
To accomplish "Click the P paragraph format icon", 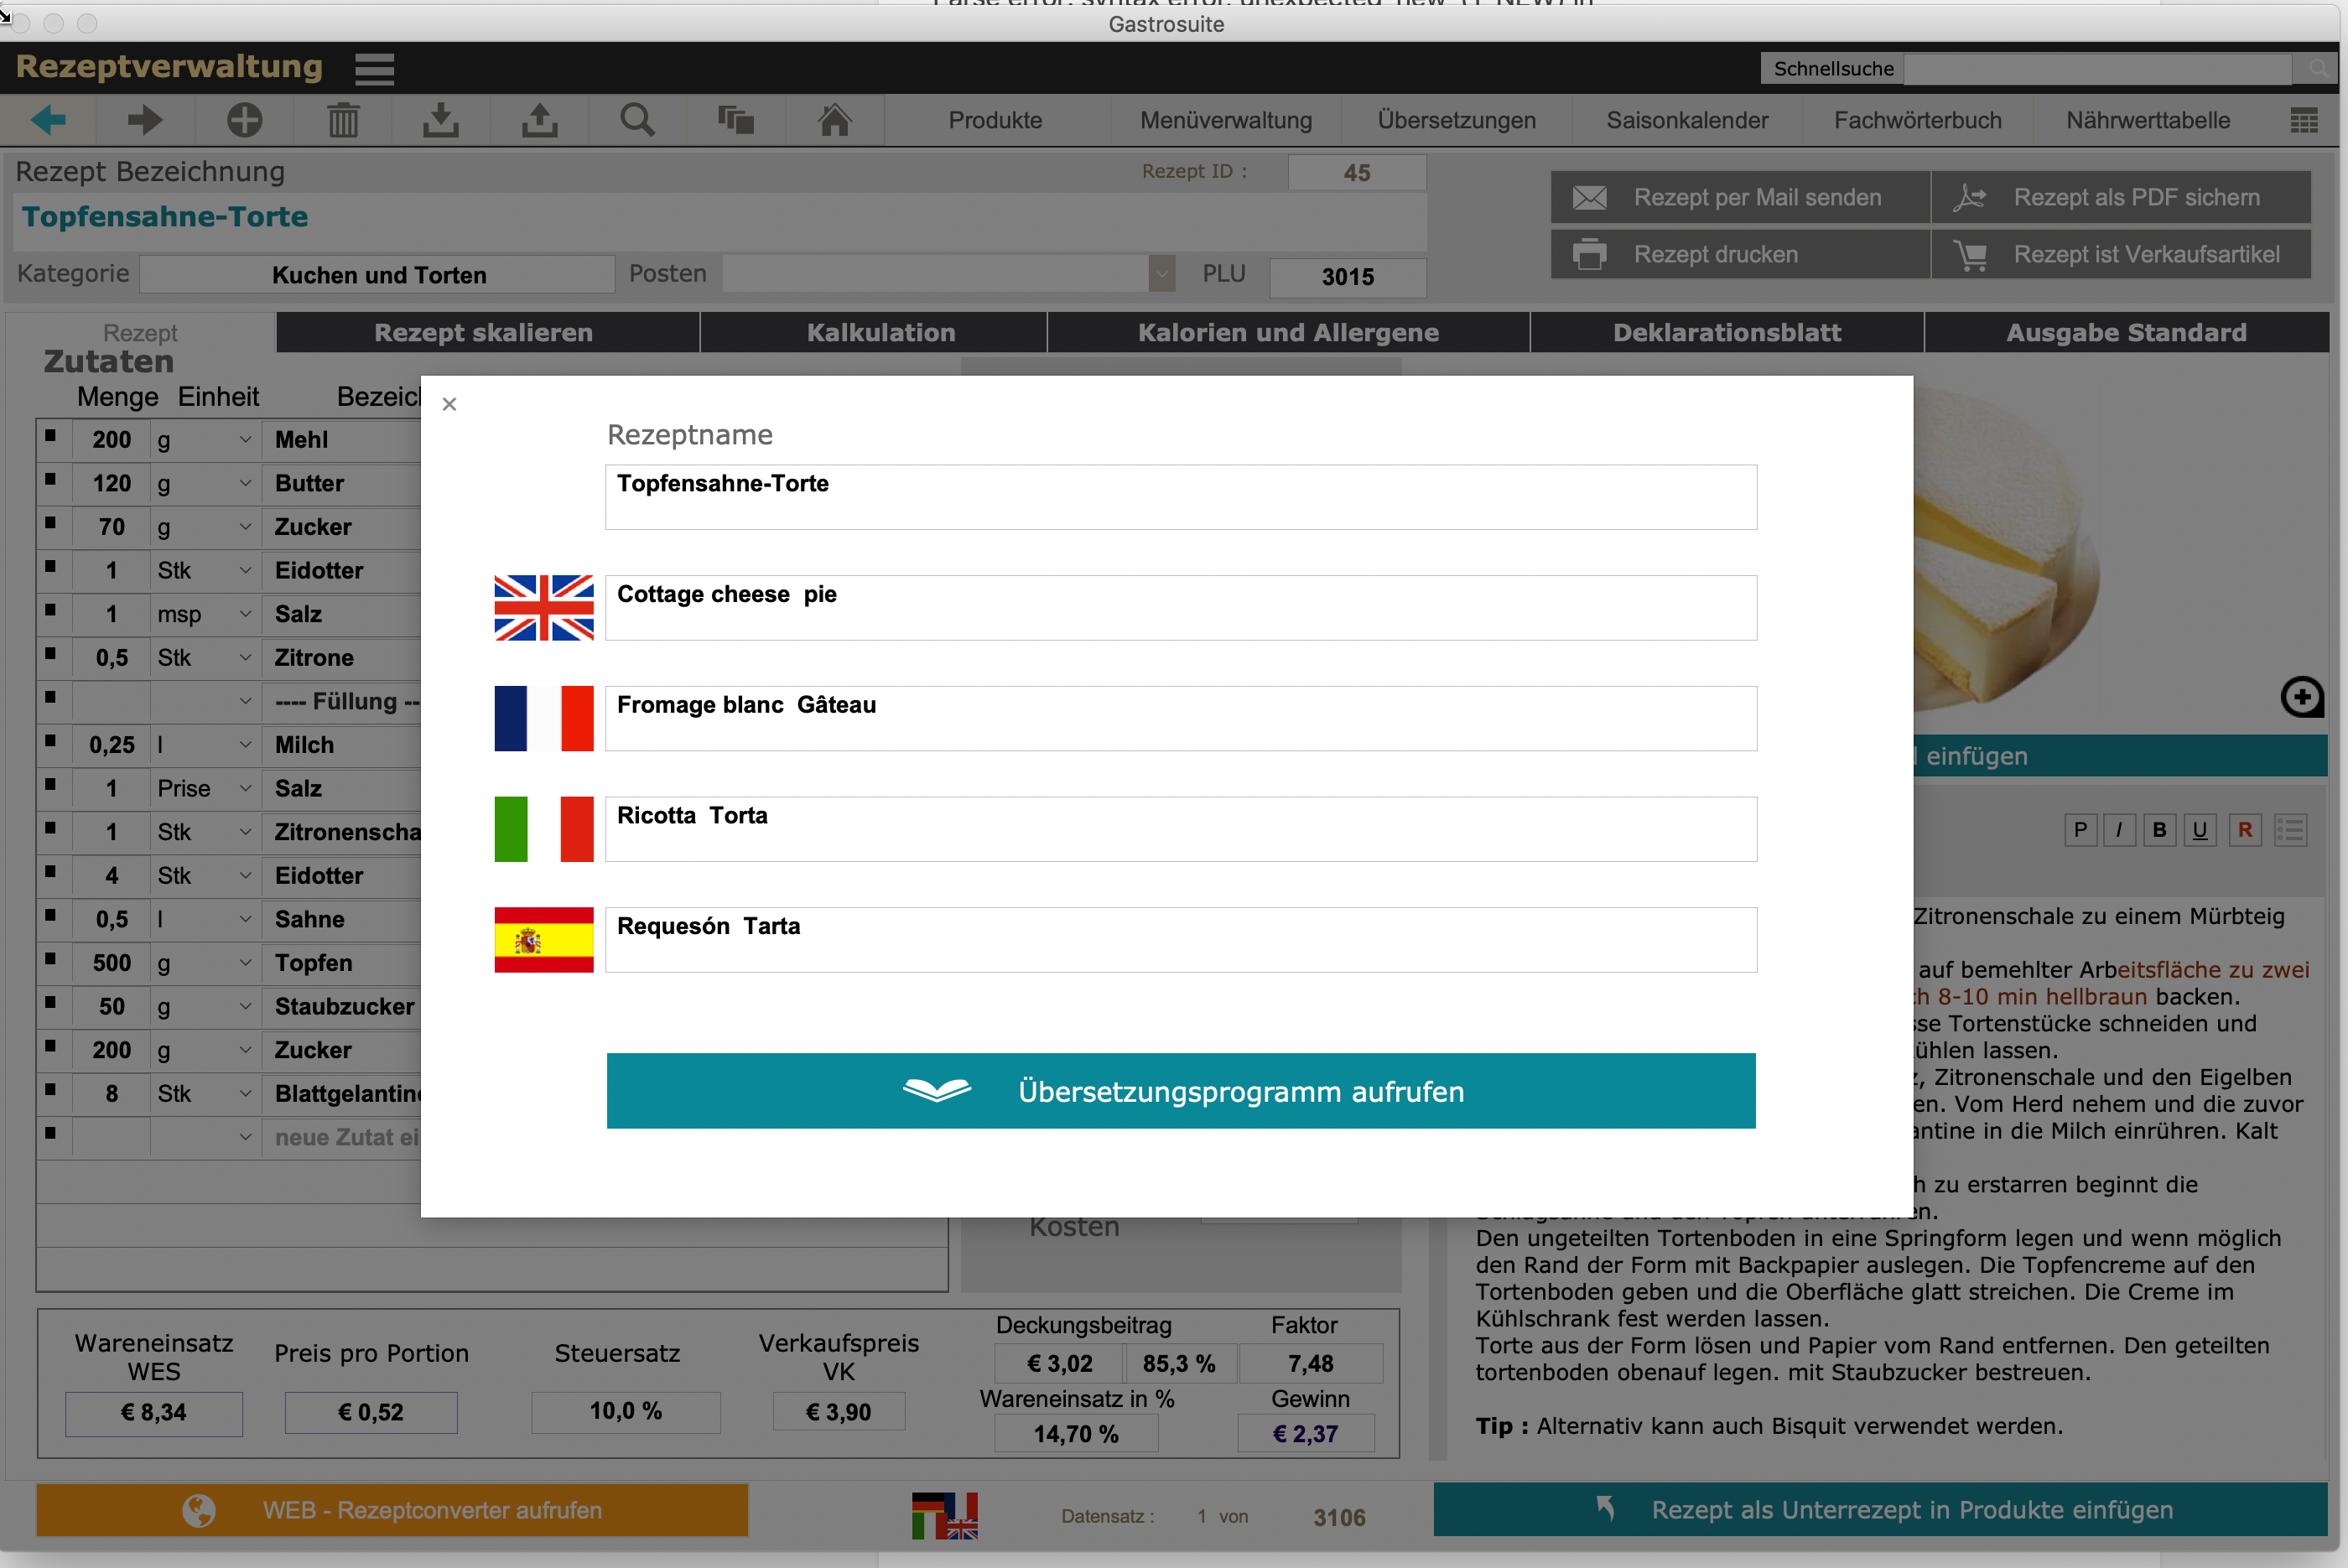I will click(x=2080, y=830).
